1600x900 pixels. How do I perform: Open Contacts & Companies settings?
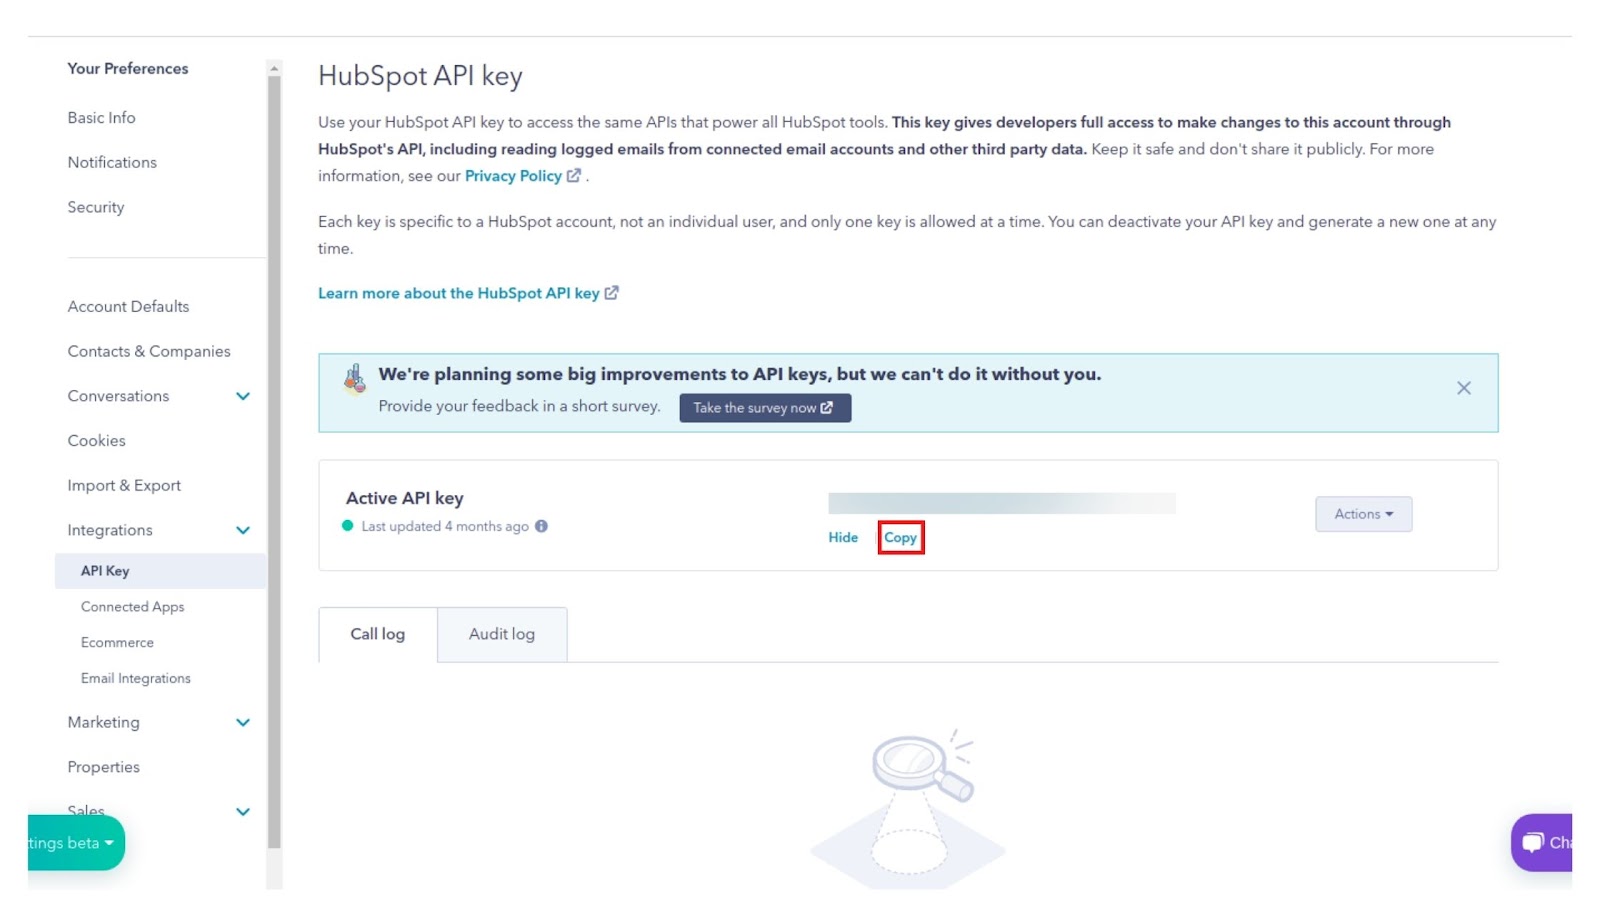coord(149,352)
